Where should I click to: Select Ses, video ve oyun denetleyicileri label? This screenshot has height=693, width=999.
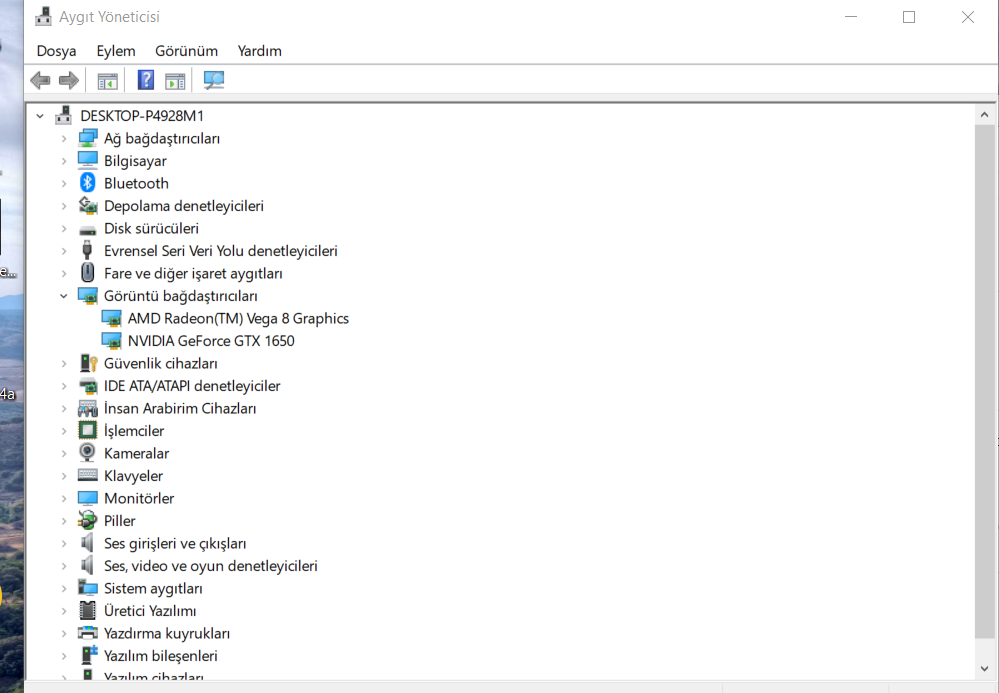click(210, 566)
